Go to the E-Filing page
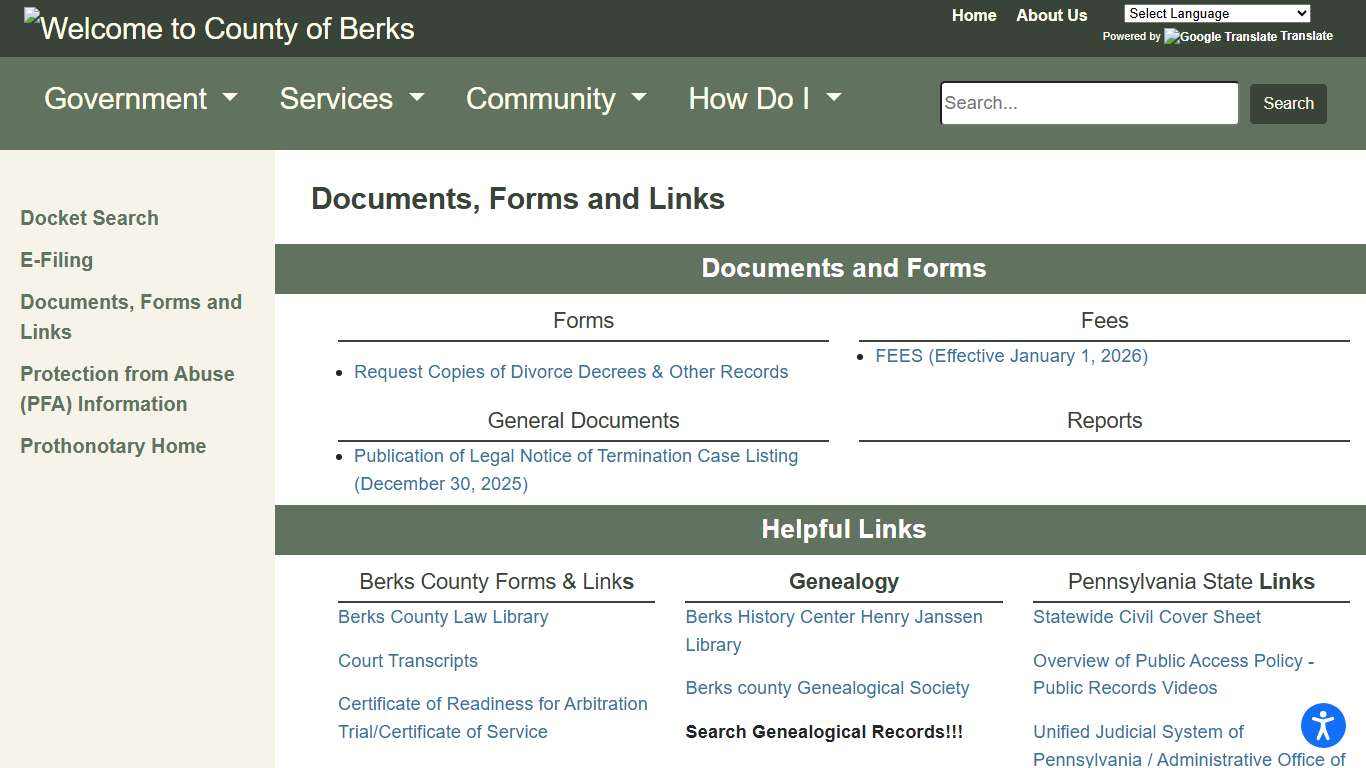Screen dimensions: 1366x768 [x=56, y=260]
